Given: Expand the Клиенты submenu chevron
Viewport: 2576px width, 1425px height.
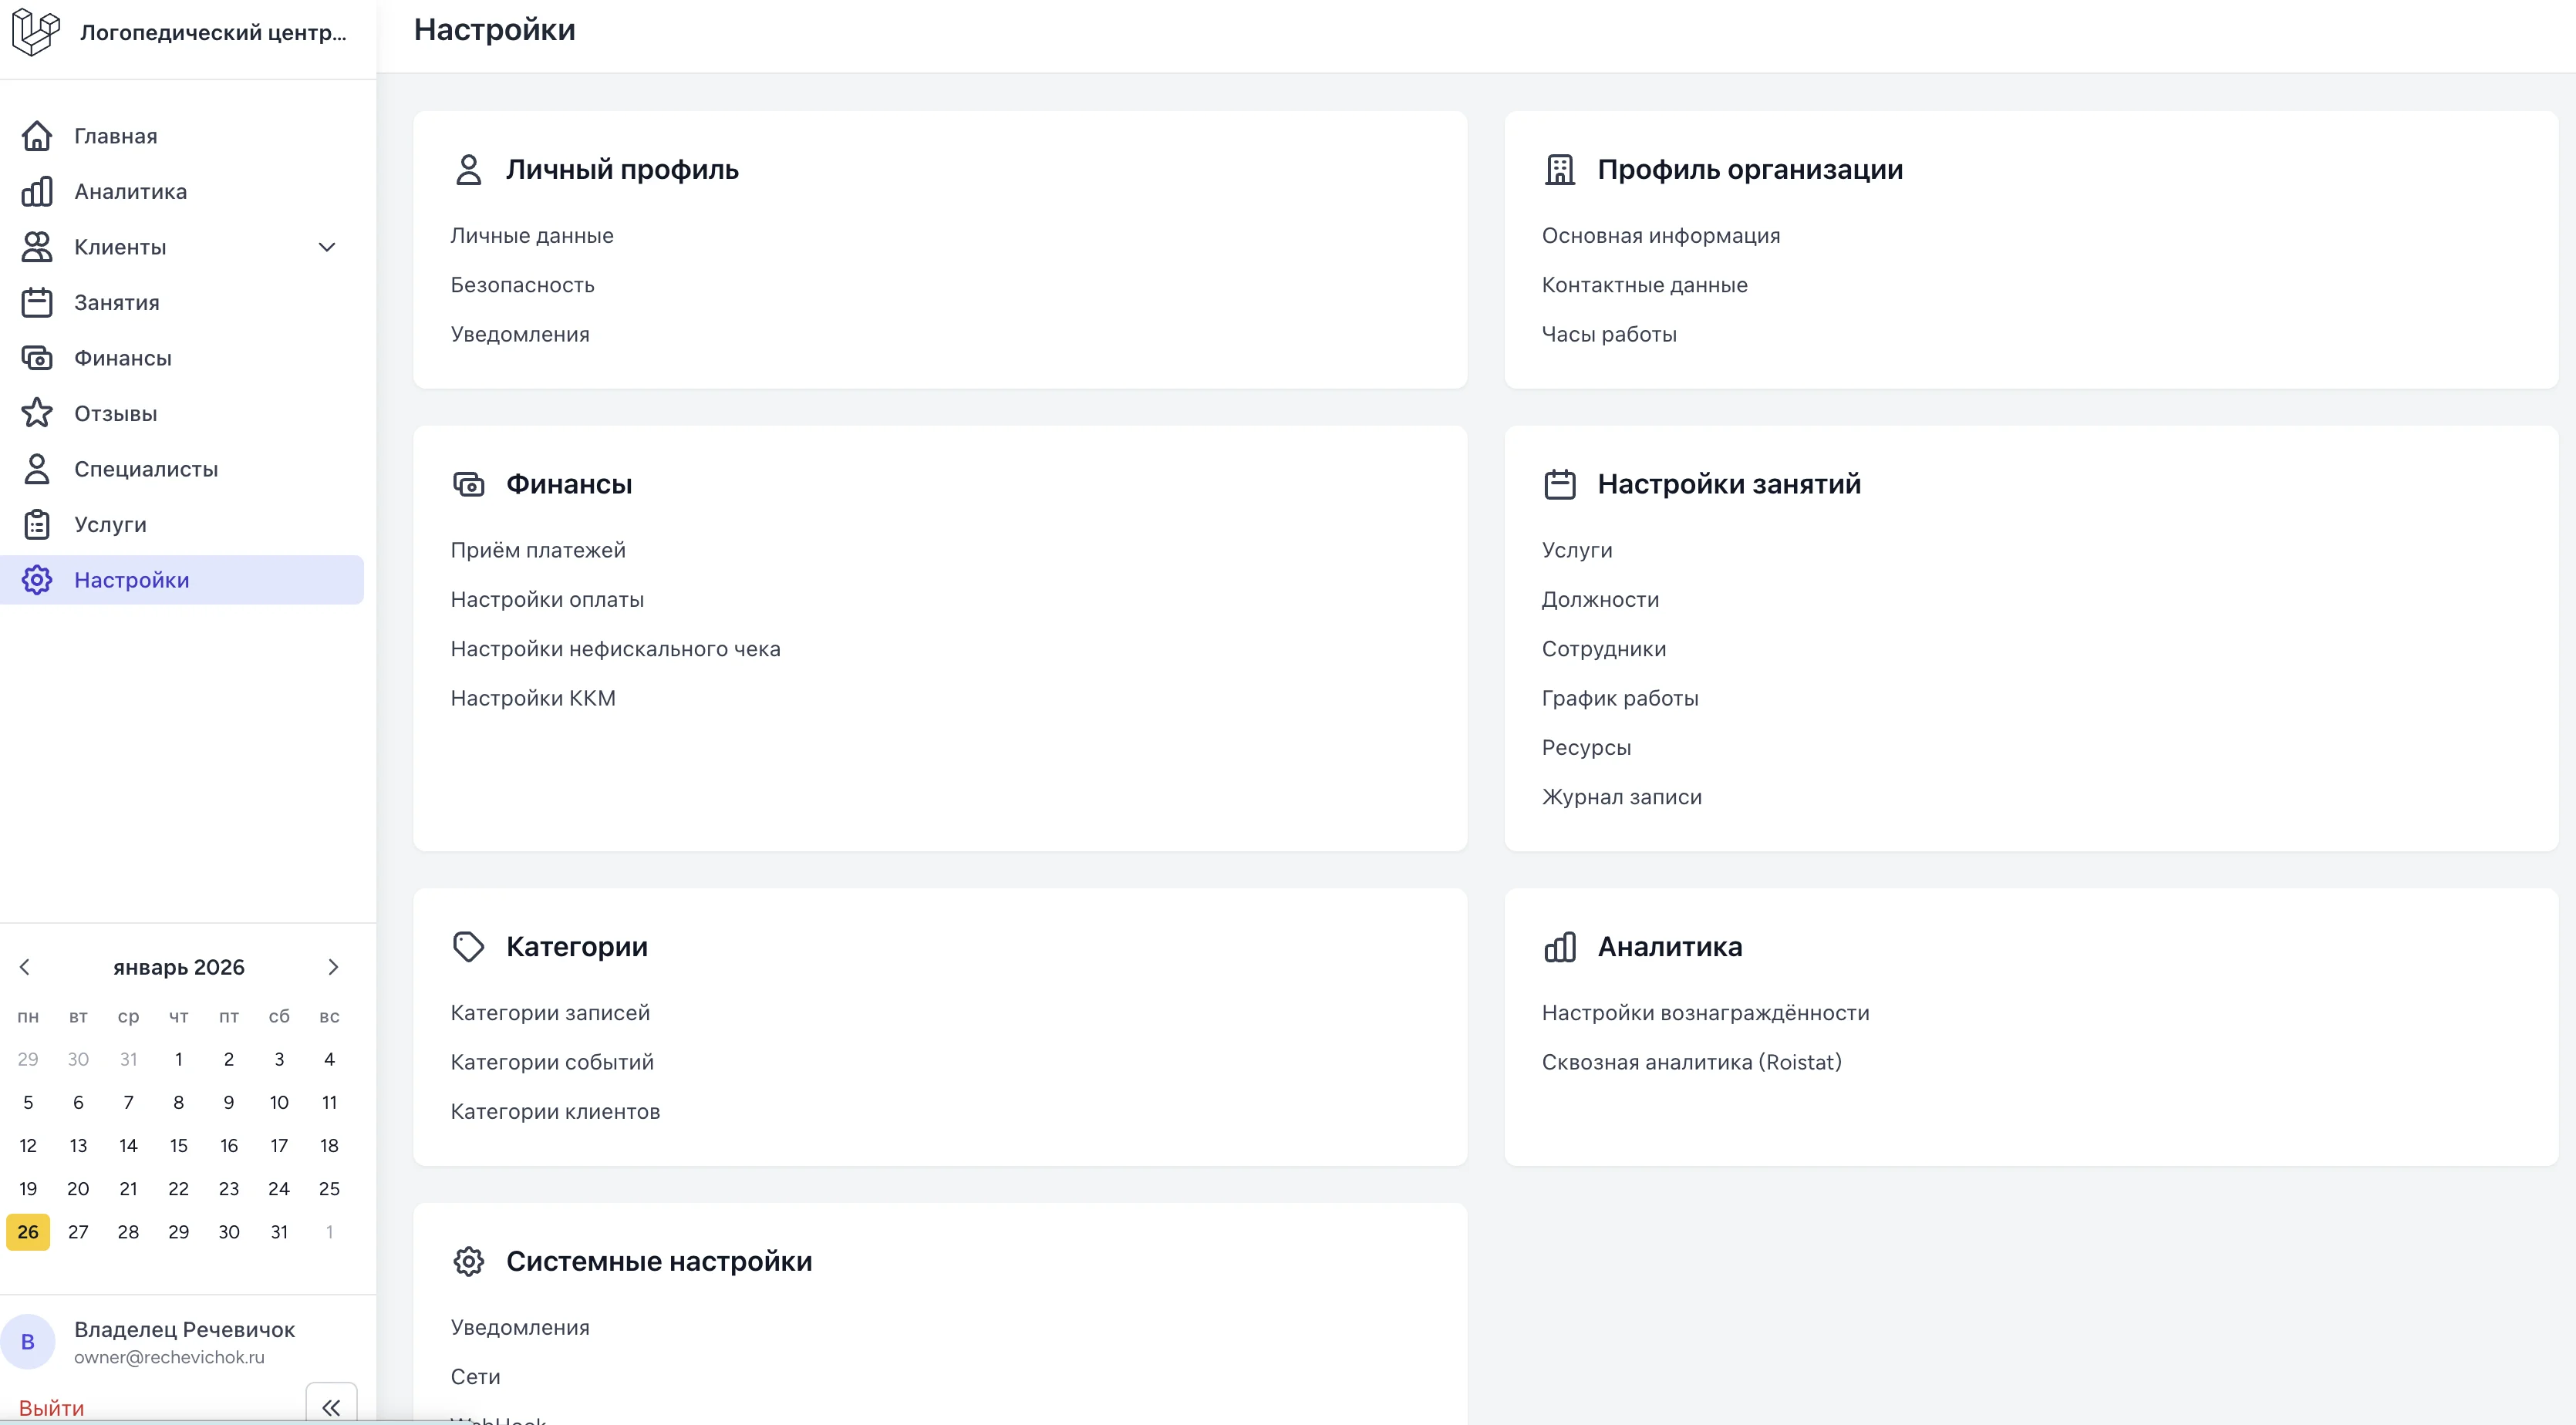Looking at the screenshot, I should pos(326,247).
